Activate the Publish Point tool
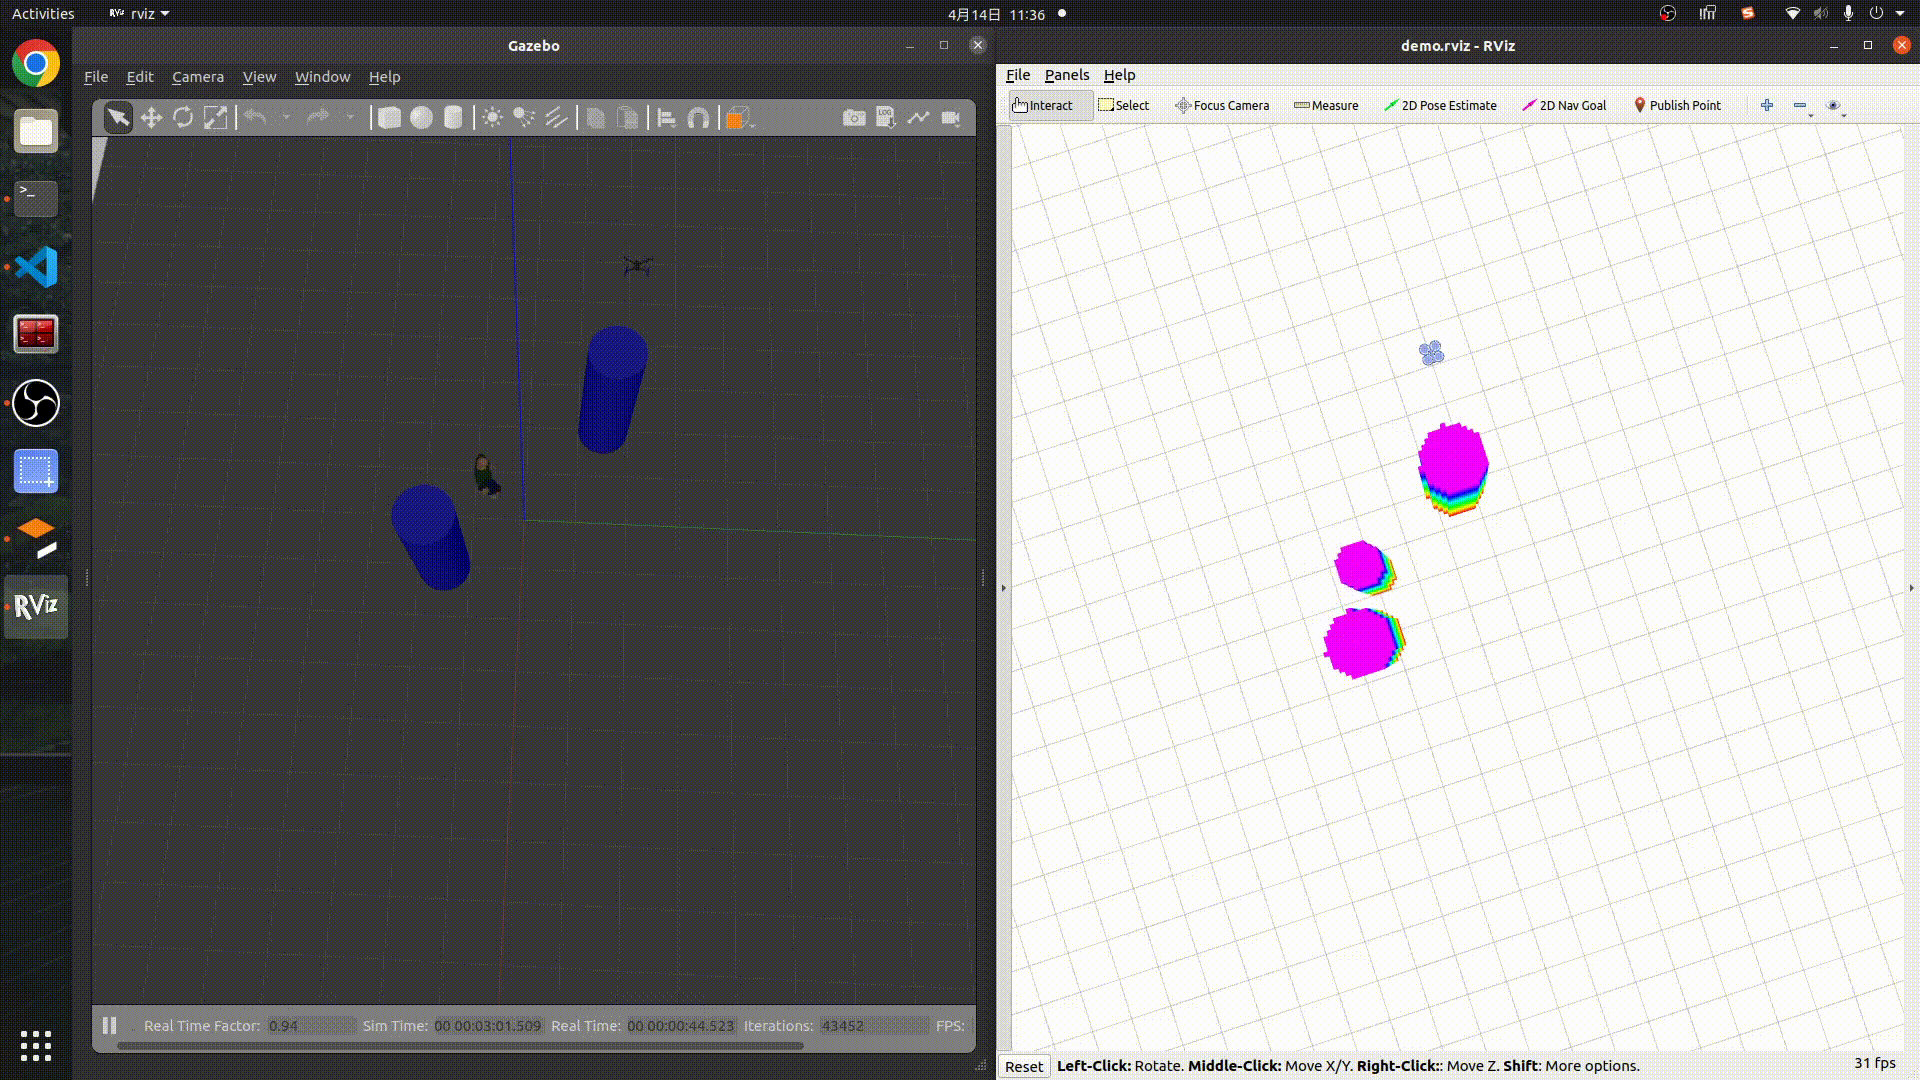 (1677, 105)
